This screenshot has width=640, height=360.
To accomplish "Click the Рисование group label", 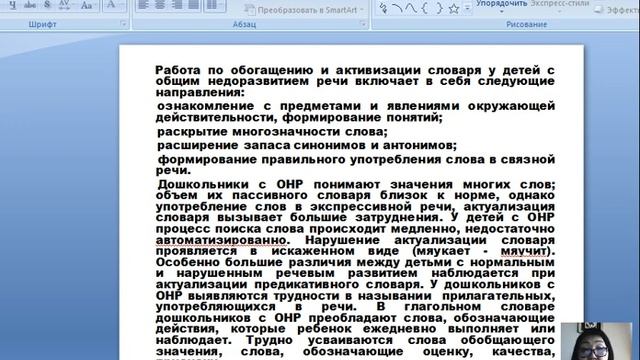I will (x=527, y=24).
